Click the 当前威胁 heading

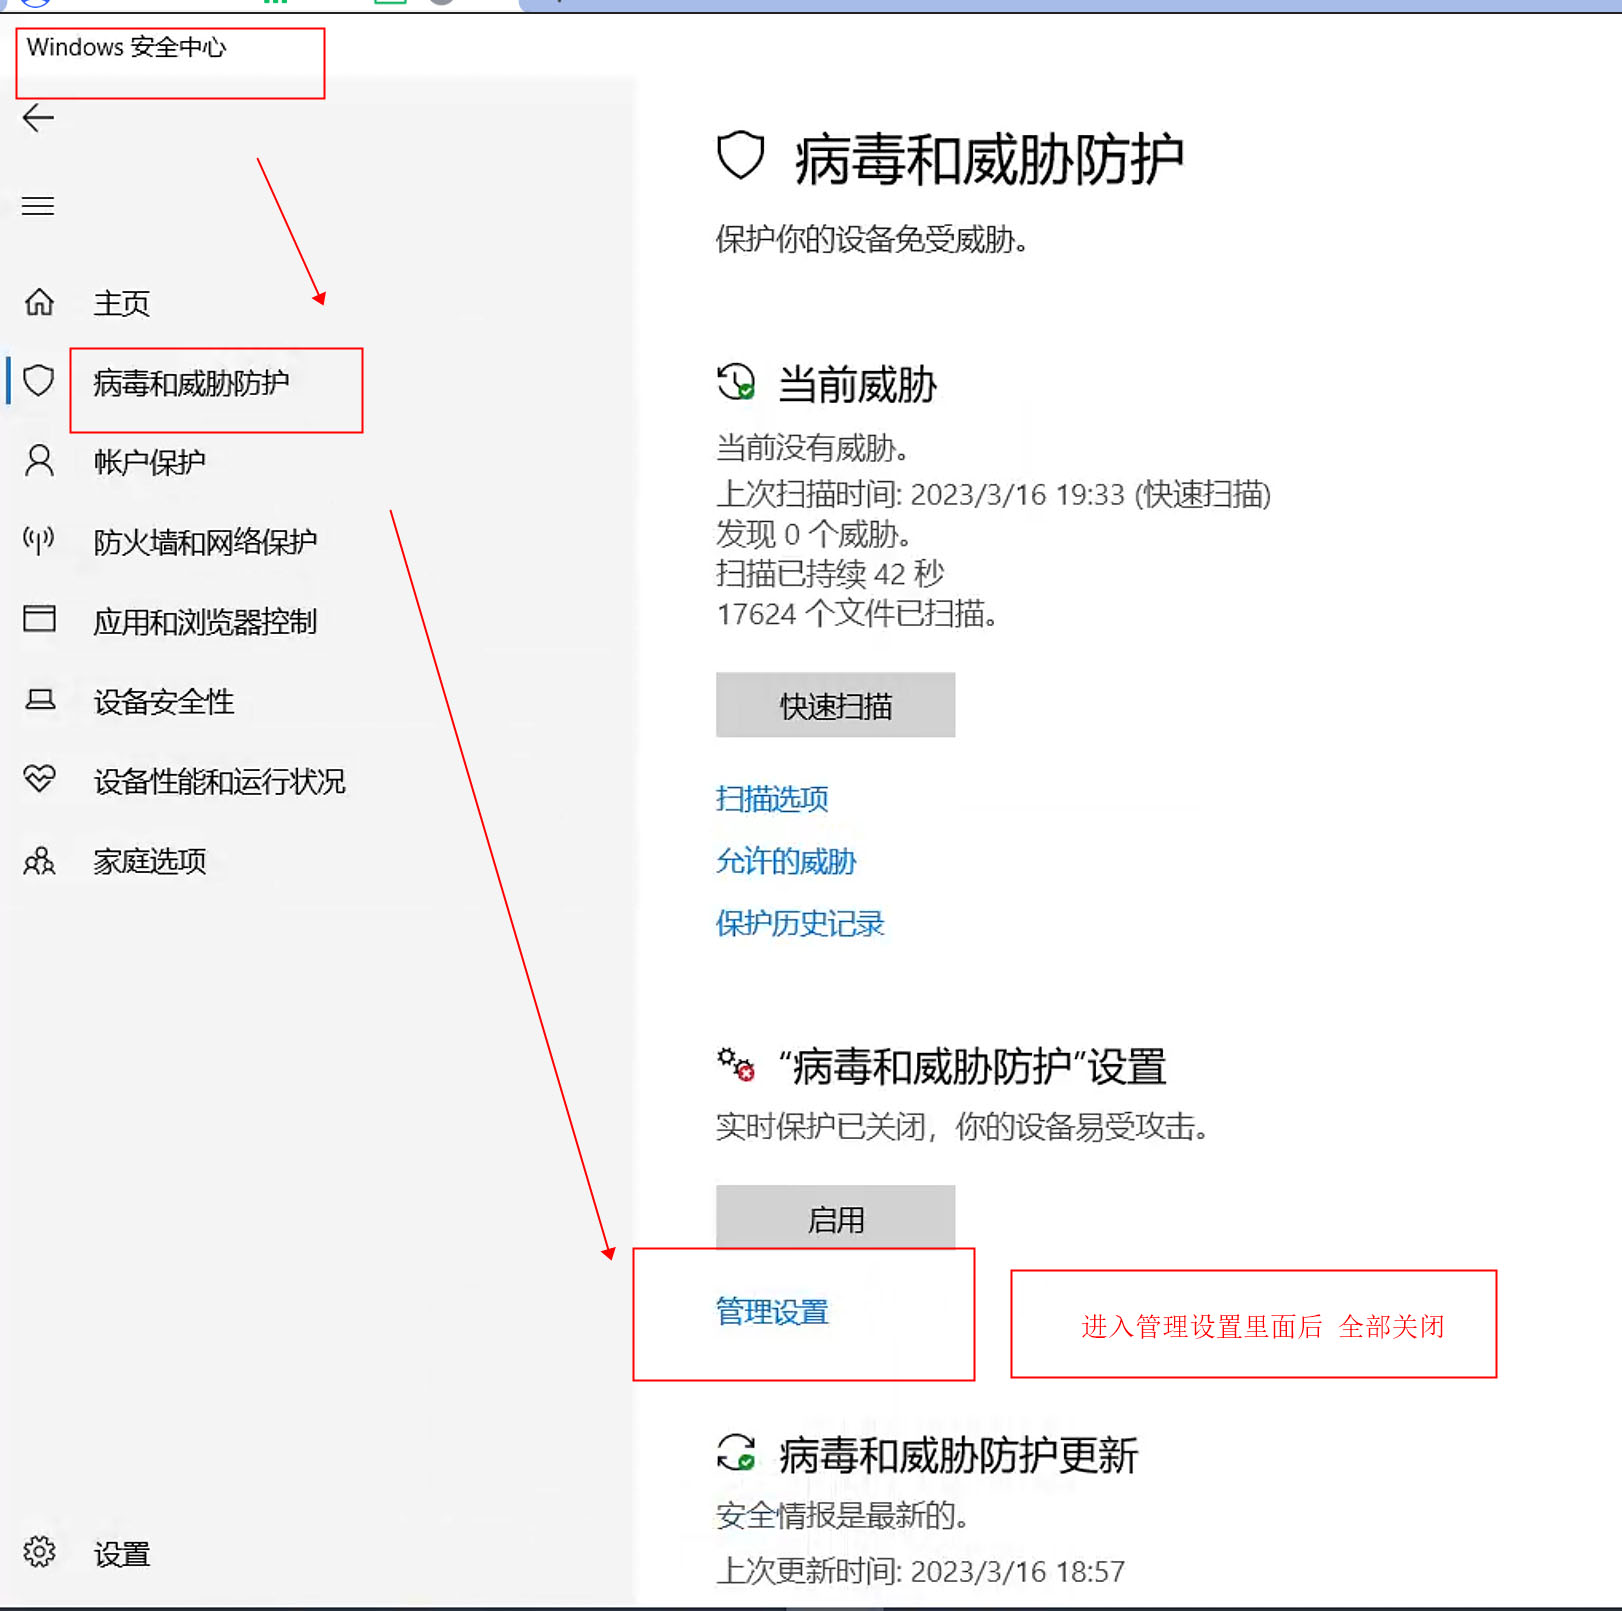857,385
